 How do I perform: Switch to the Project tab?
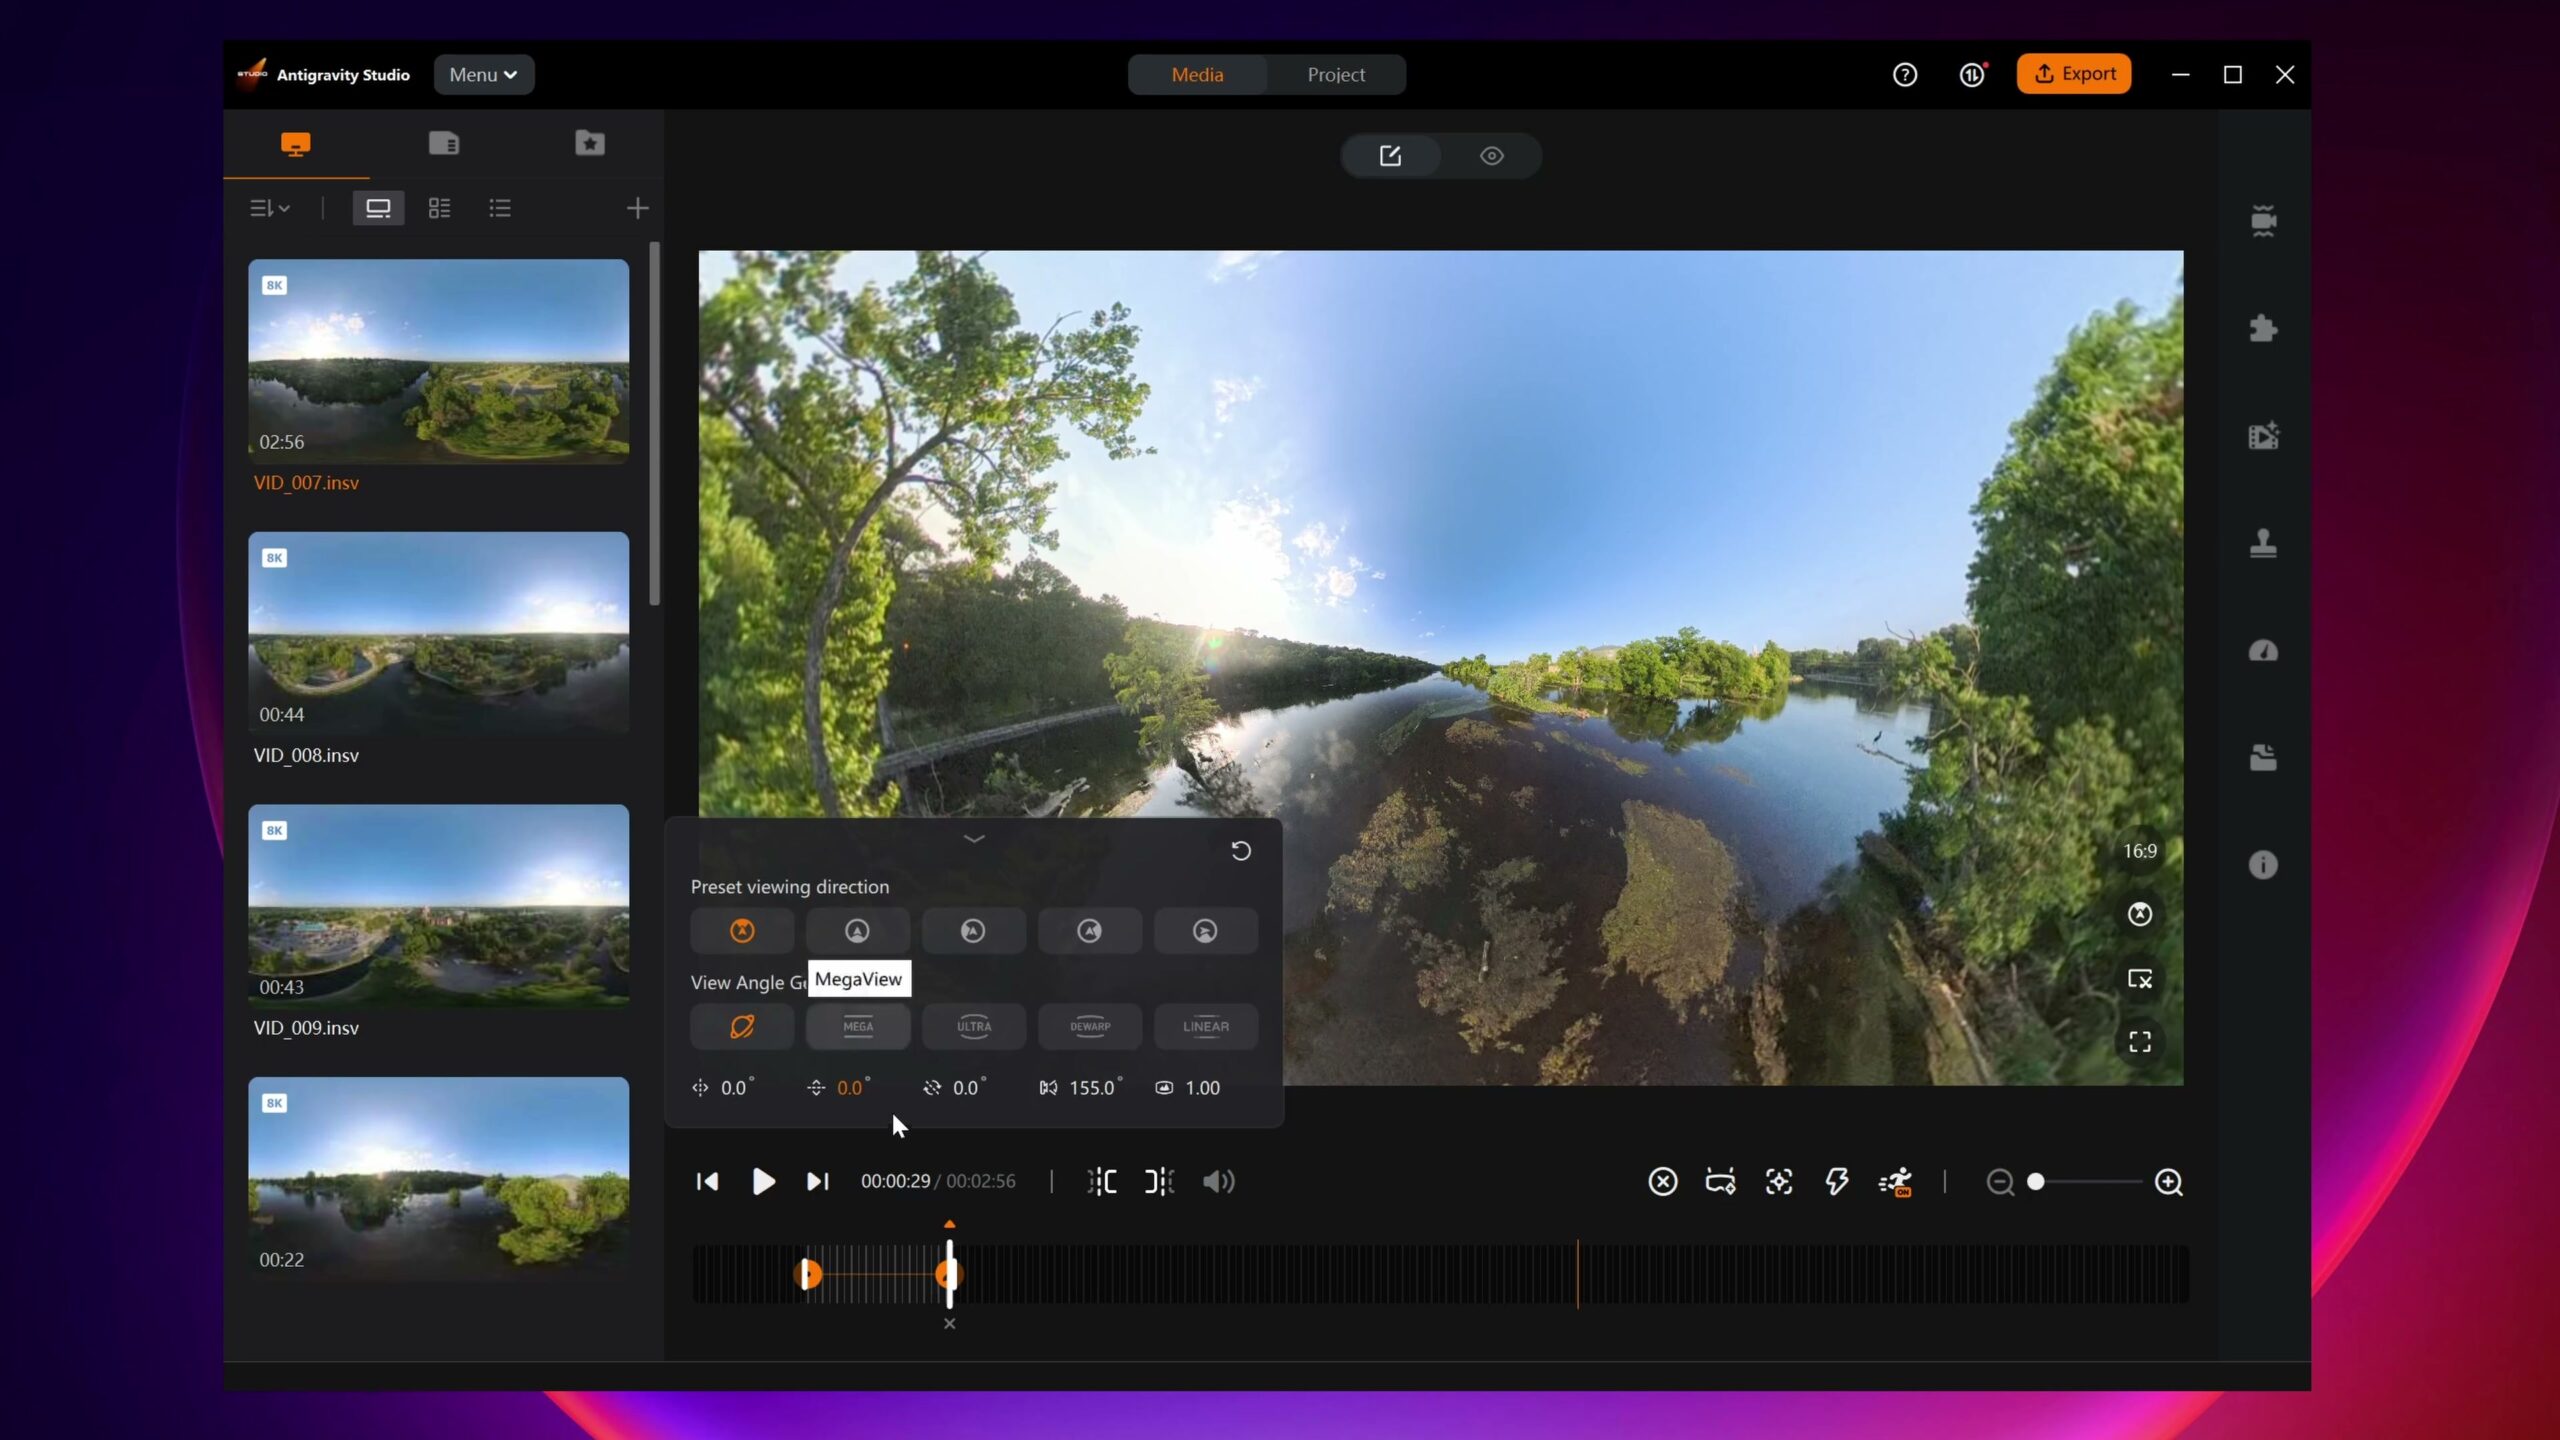coord(1335,75)
